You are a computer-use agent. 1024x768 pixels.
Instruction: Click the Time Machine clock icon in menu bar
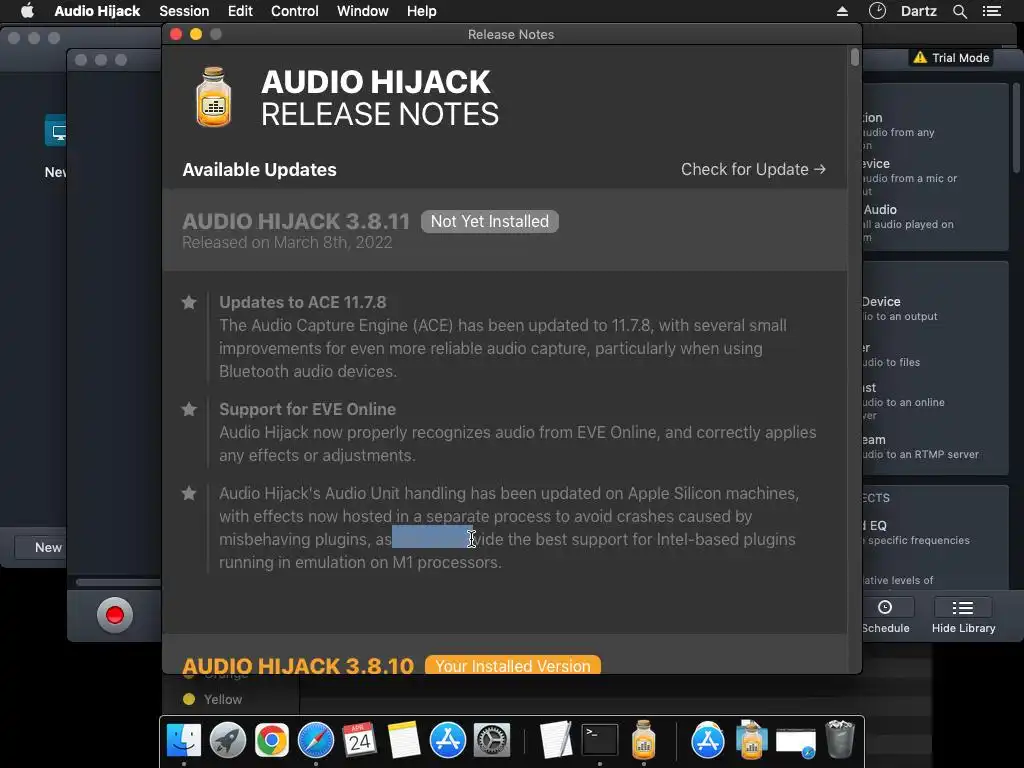click(877, 10)
